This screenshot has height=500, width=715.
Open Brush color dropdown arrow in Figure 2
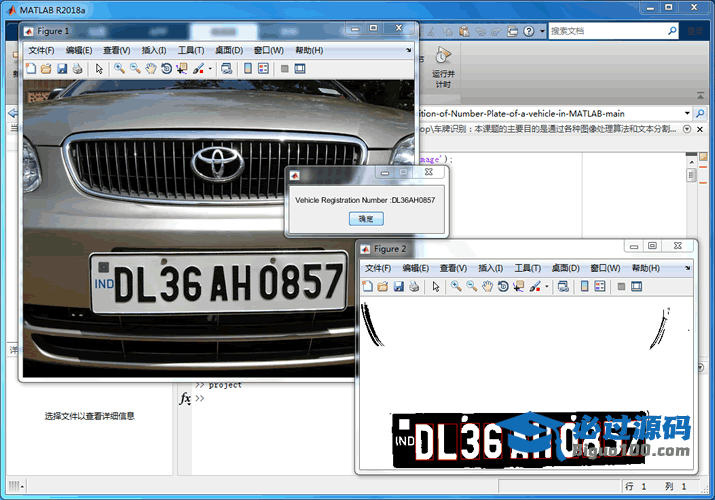click(546, 286)
